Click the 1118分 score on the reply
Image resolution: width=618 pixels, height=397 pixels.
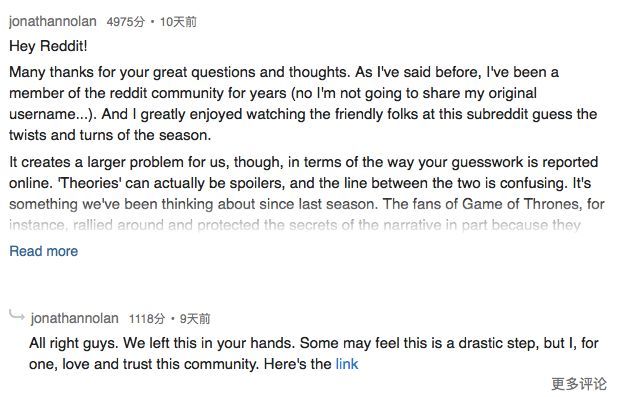[147, 319]
